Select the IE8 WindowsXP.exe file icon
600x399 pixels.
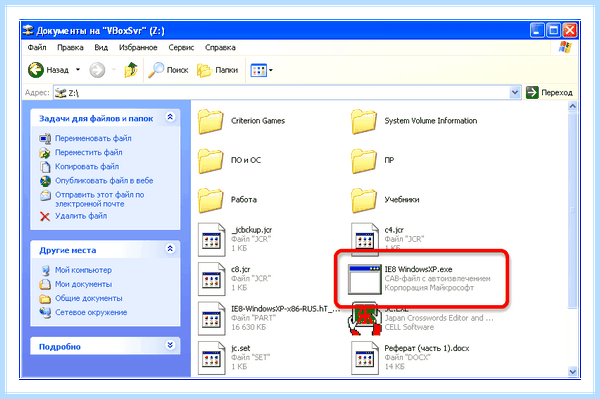364,279
